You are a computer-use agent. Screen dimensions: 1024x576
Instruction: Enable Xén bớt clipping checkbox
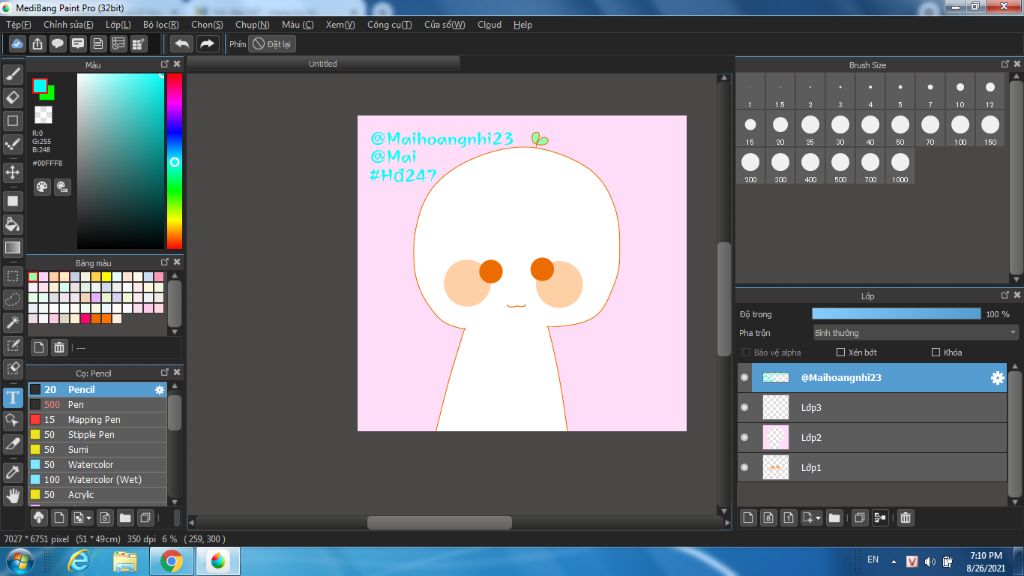pyautogui.click(x=840, y=353)
